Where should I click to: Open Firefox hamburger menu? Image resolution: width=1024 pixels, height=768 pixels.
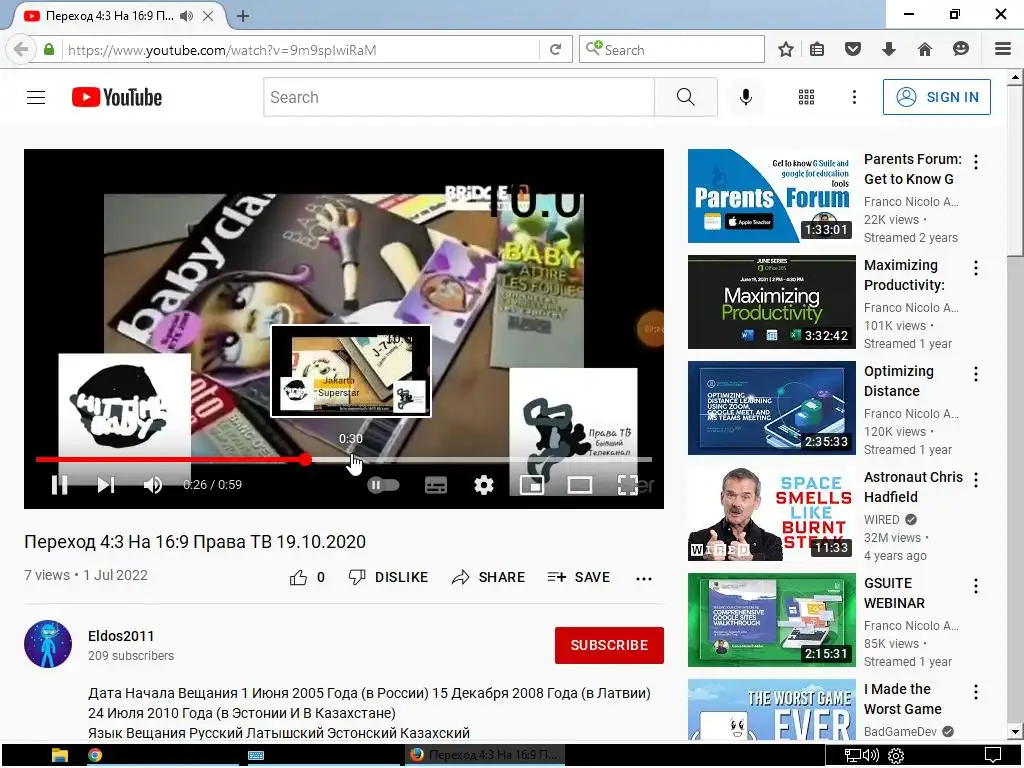coord(1003,49)
